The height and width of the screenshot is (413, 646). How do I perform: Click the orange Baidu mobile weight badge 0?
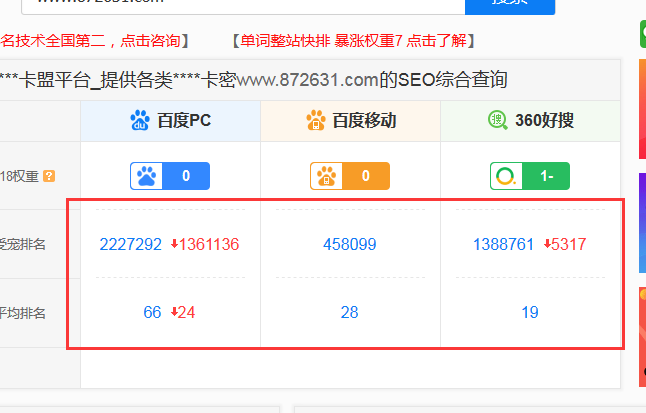point(350,176)
